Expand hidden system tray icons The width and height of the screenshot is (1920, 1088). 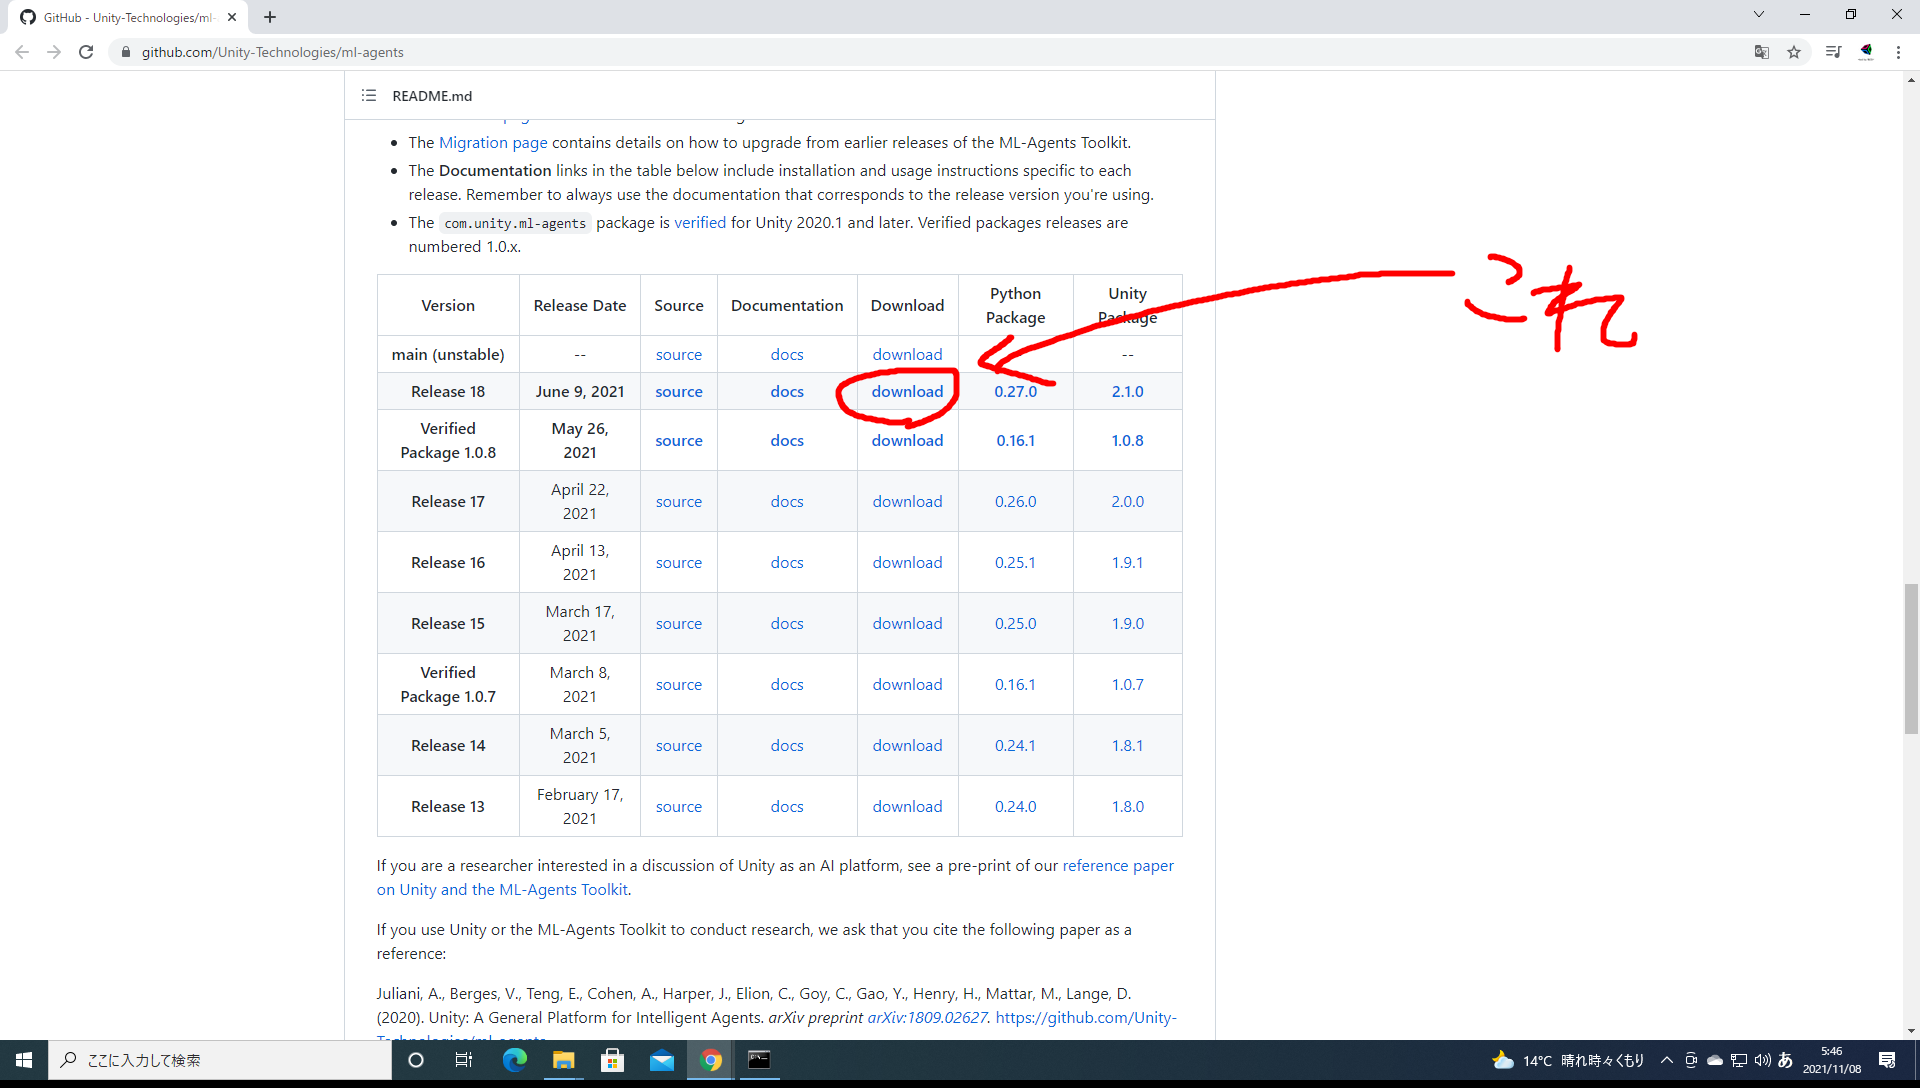coord(1666,1060)
